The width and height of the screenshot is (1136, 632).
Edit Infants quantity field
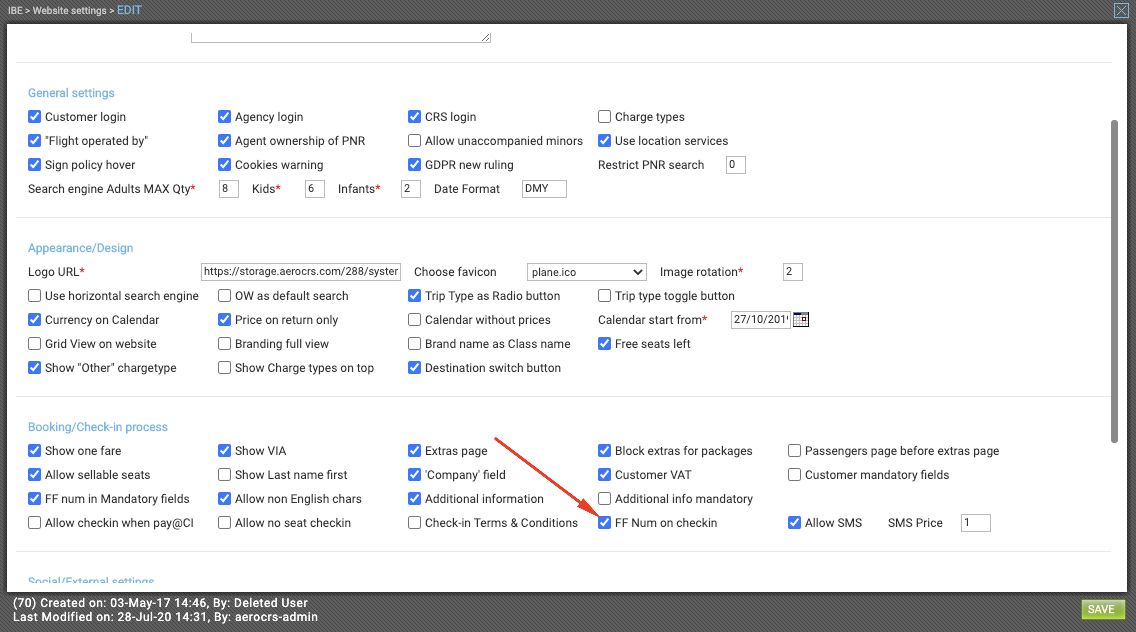coord(410,188)
